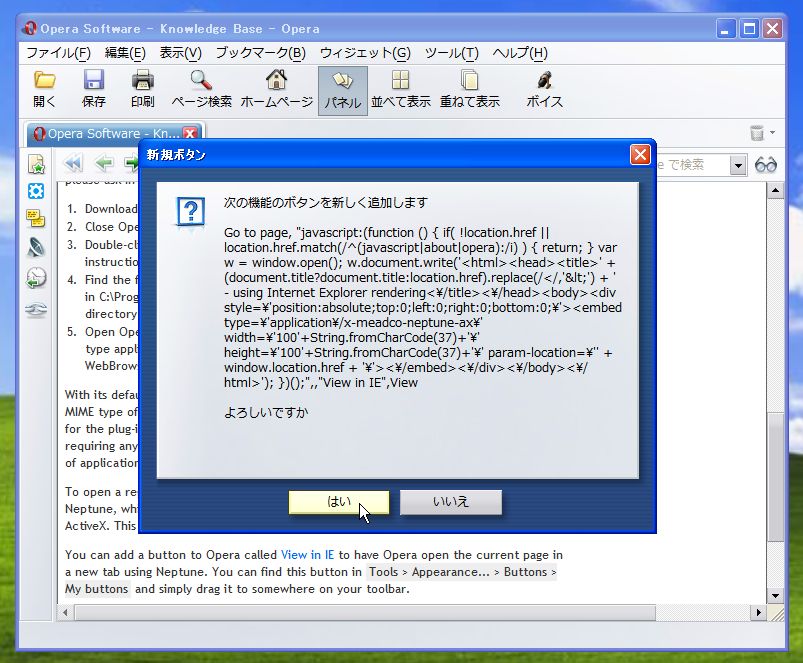Click the Opera logo in title bar

click(x=30, y=28)
